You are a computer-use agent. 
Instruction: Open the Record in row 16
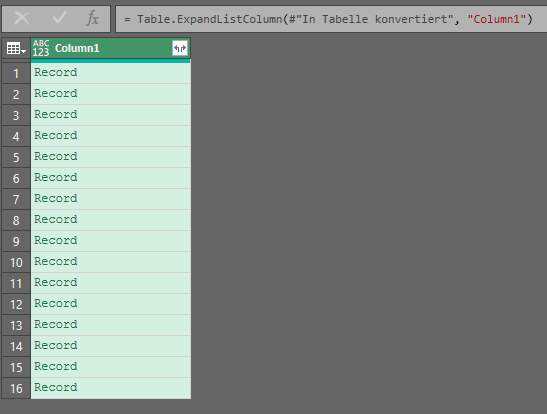pyautogui.click(x=56, y=387)
